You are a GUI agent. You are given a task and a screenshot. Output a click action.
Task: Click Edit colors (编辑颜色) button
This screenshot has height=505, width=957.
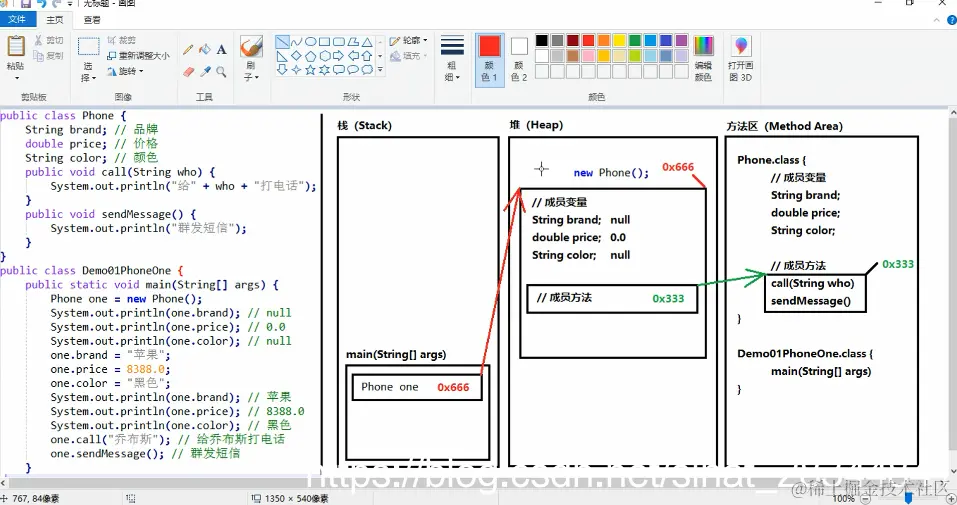pos(703,59)
